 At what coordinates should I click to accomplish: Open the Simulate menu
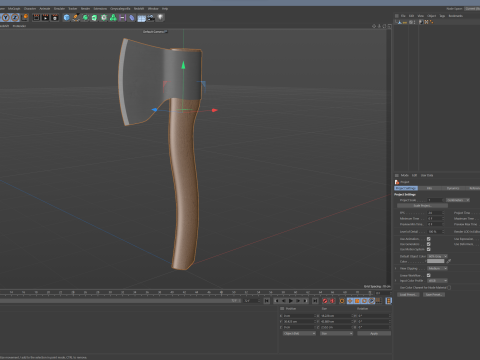pyautogui.click(x=59, y=8)
